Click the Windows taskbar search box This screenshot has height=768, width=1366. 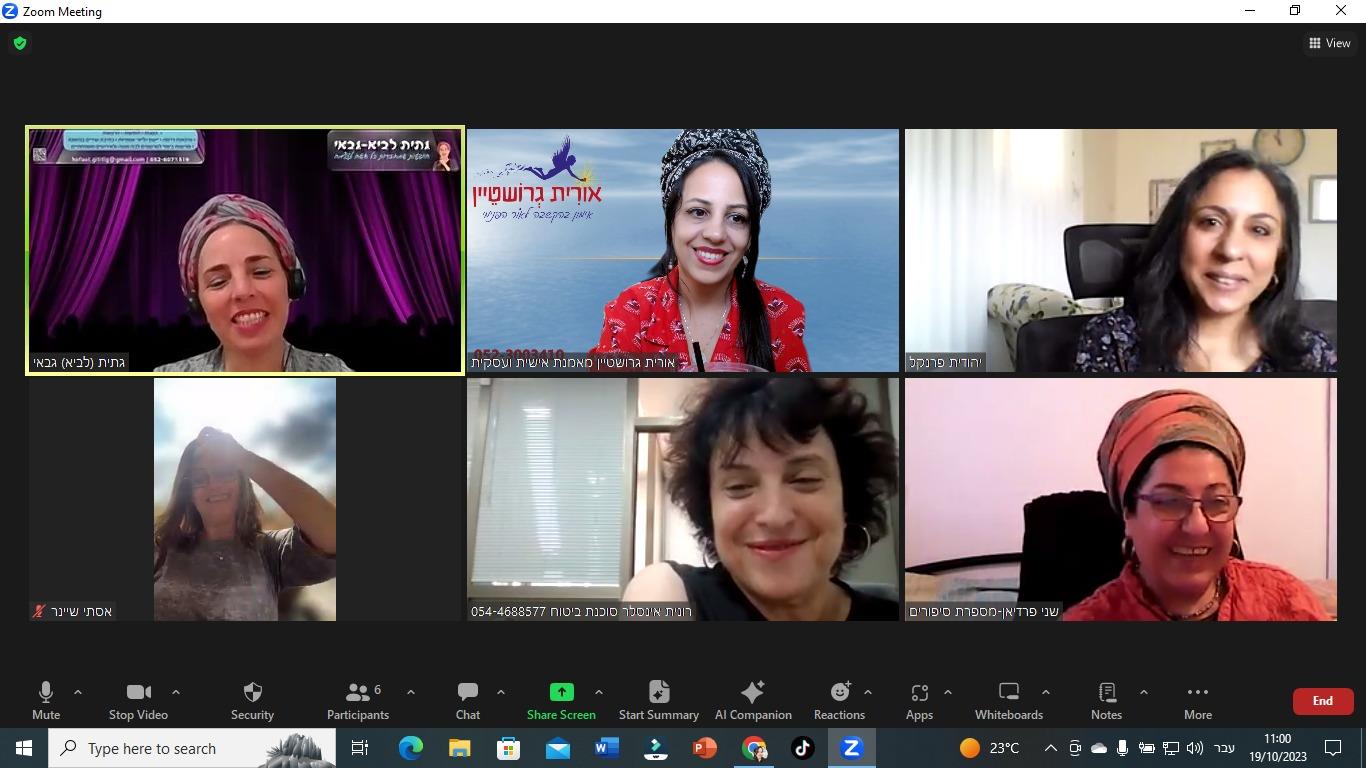(x=192, y=748)
